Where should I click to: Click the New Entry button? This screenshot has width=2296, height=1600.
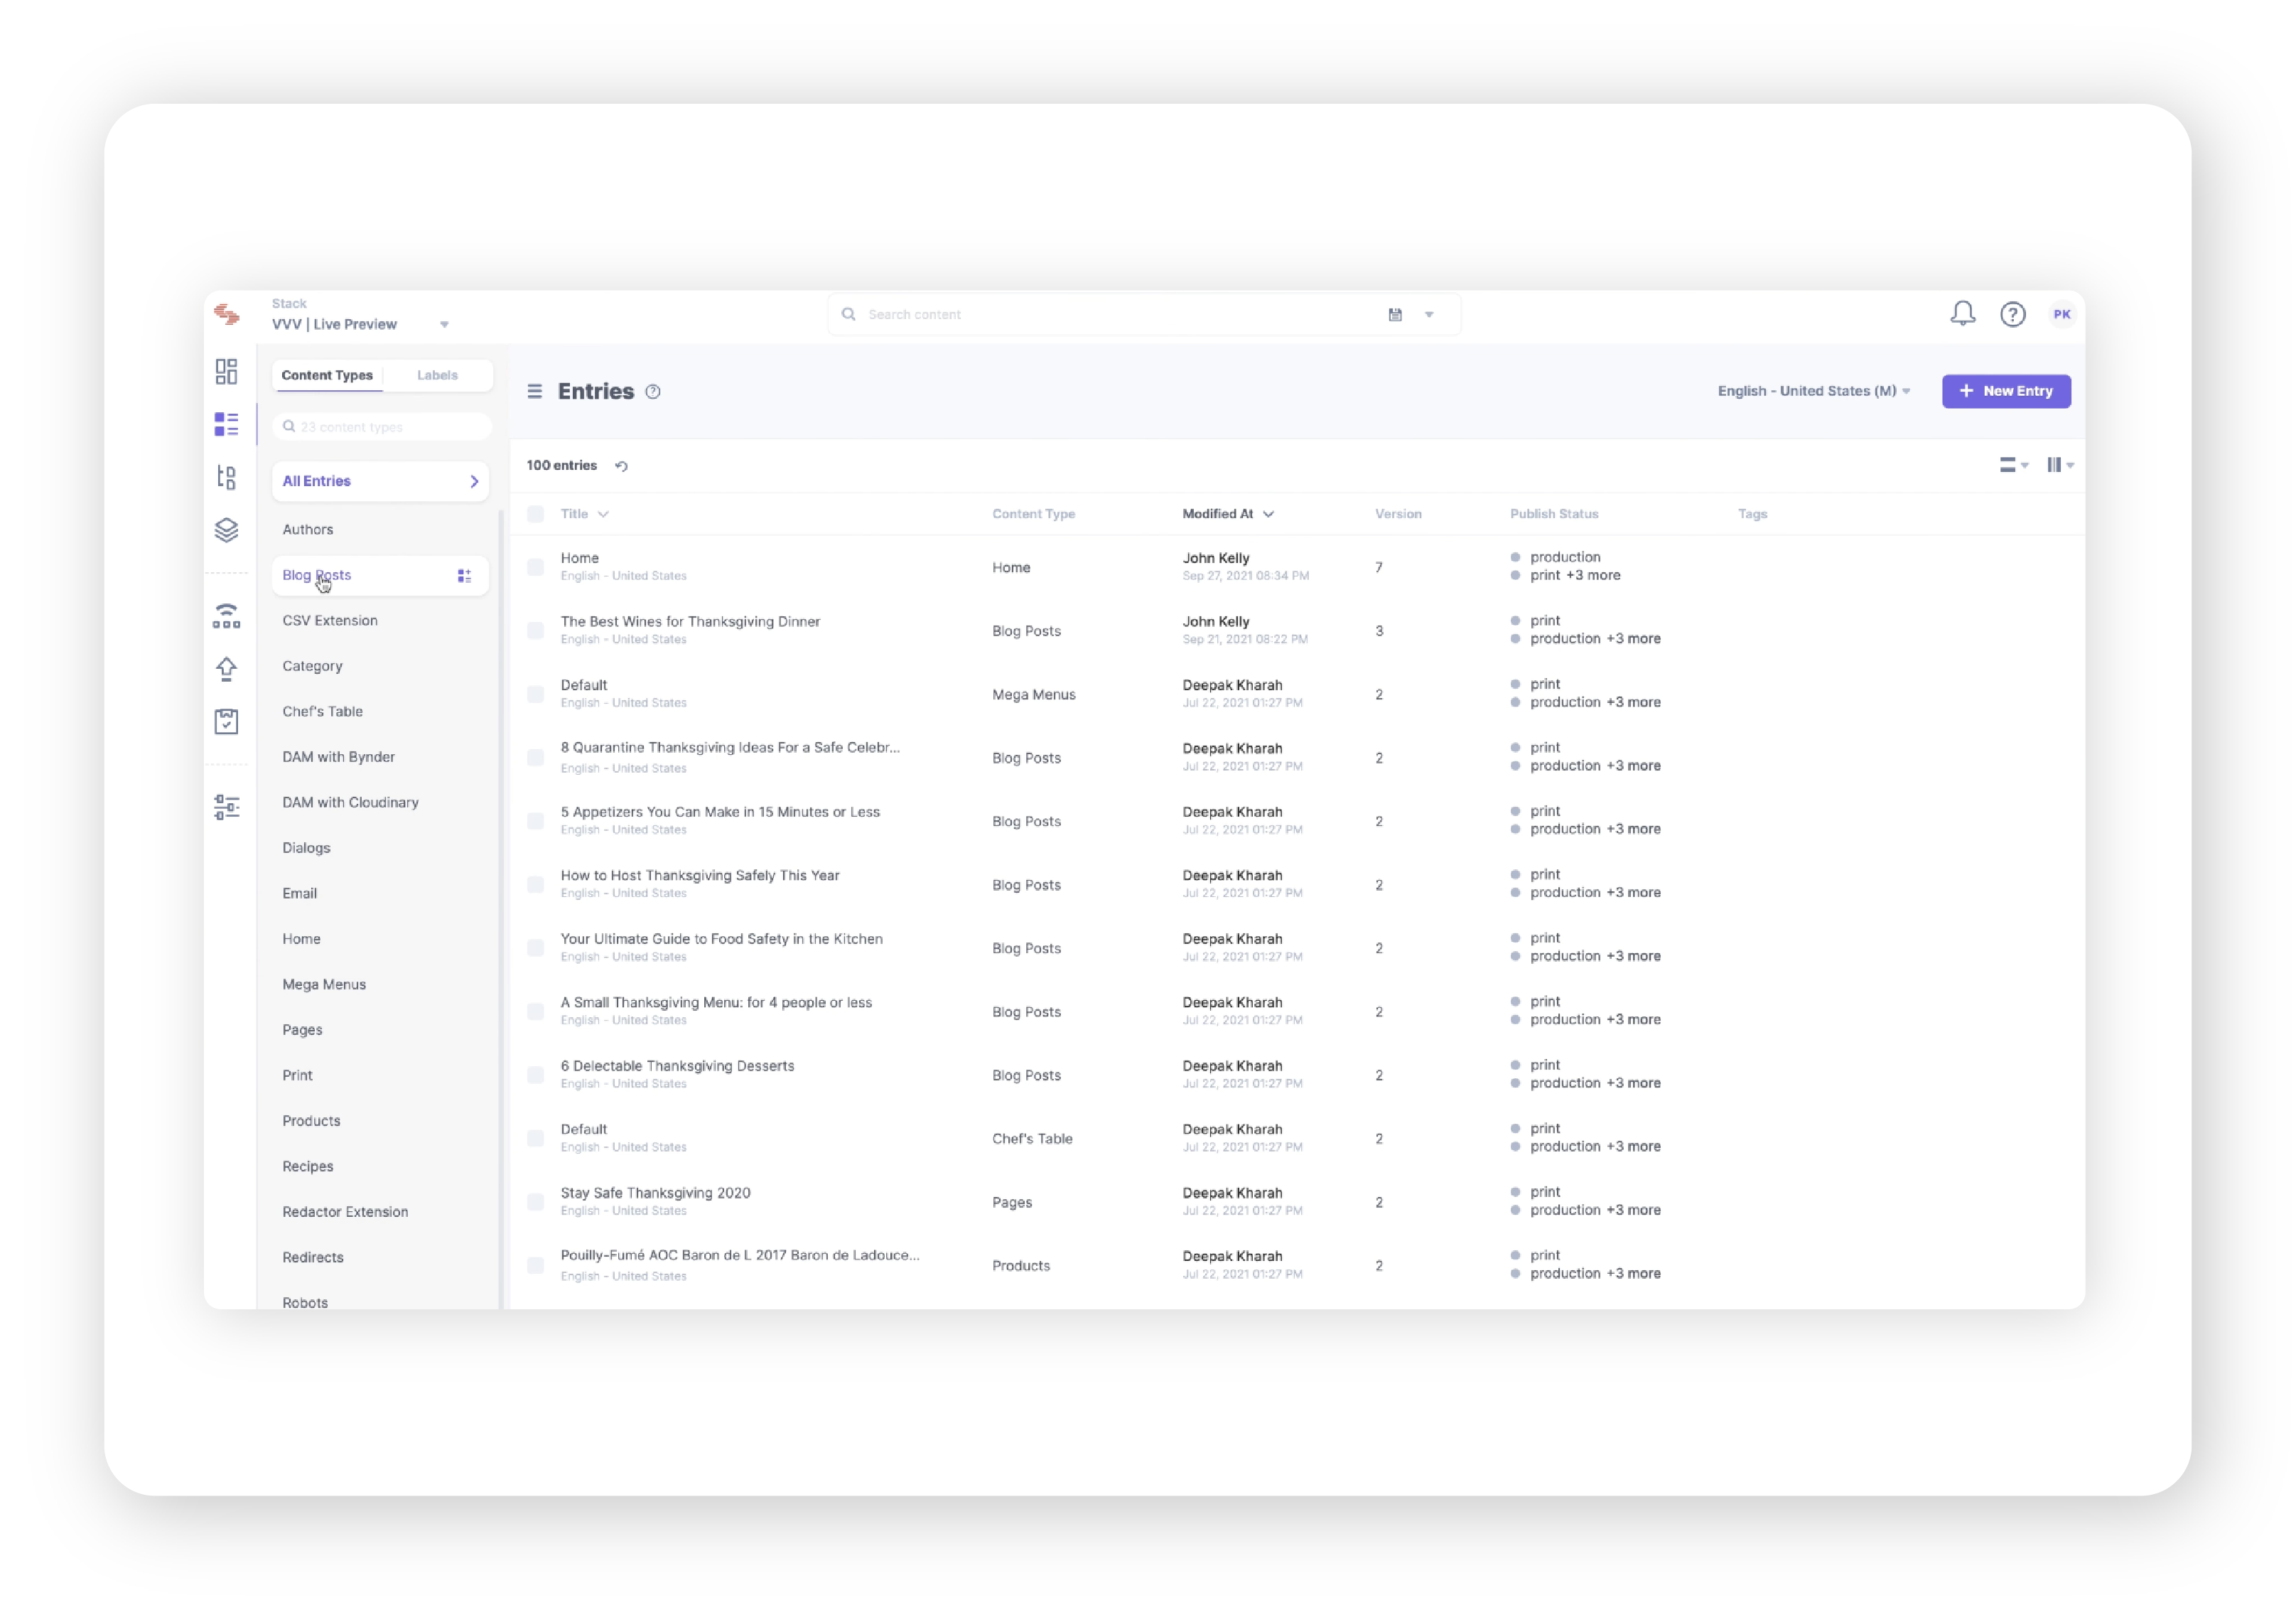tap(2005, 391)
